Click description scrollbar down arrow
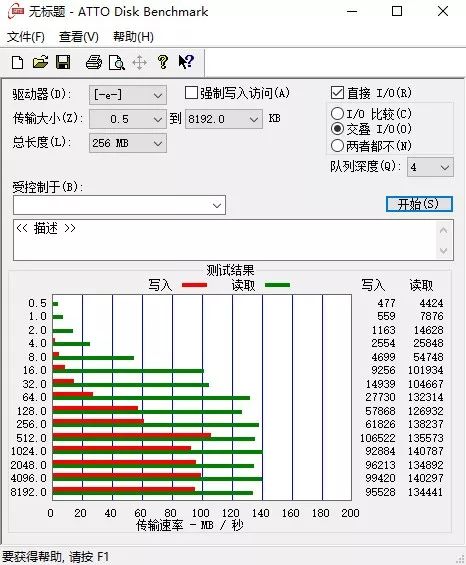Image resolution: width=466 pixels, height=565 pixels. pos(444,250)
